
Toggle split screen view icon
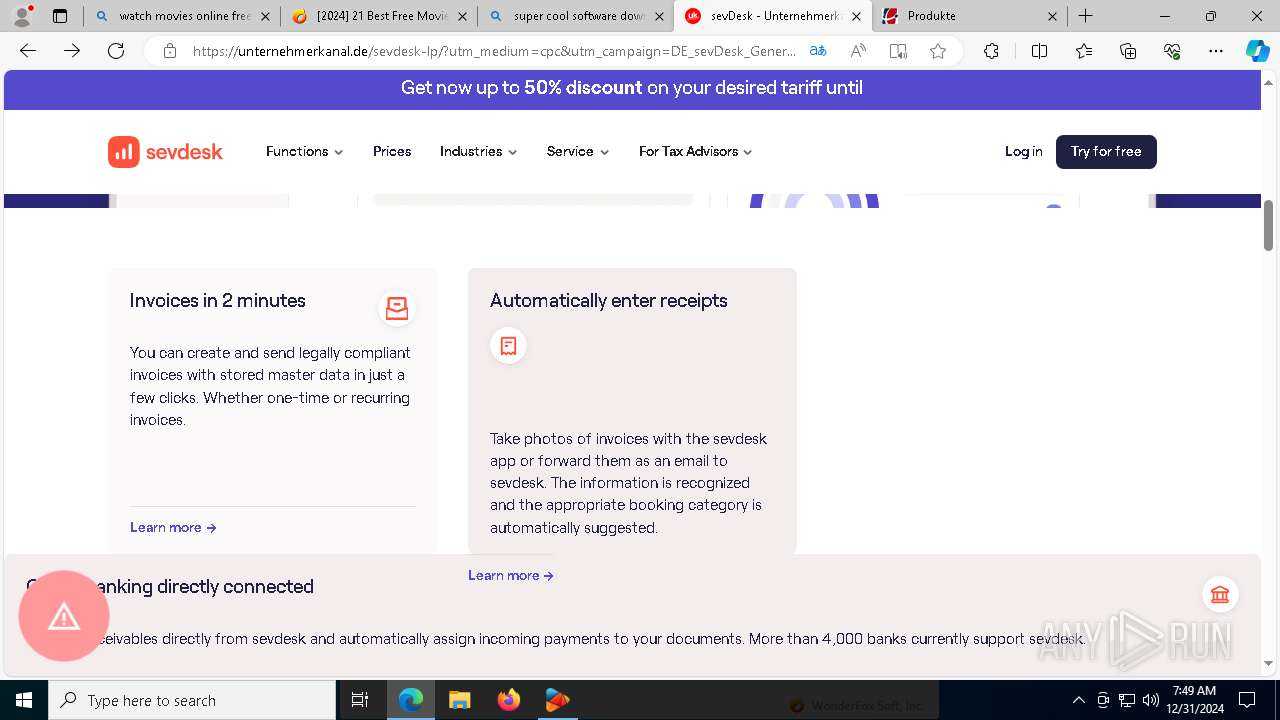pos(1039,51)
